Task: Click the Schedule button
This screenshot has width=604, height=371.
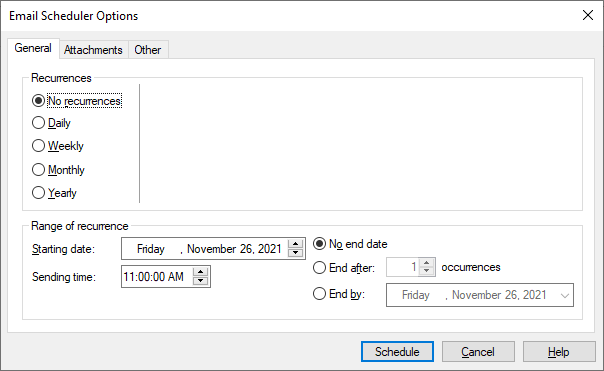Action: [397, 352]
